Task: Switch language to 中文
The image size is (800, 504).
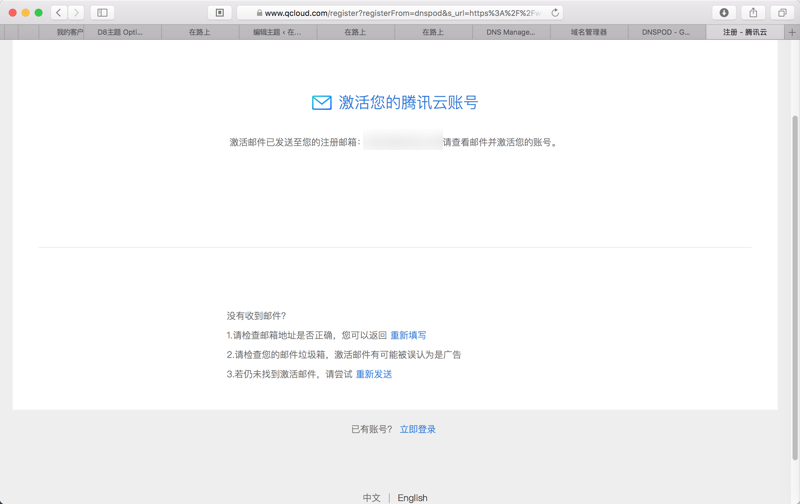Action: click(371, 497)
